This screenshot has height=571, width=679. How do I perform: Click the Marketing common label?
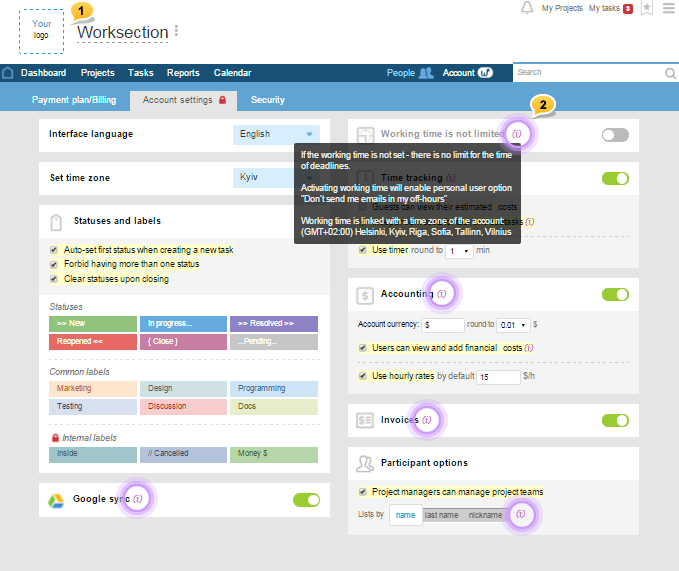coord(93,389)
